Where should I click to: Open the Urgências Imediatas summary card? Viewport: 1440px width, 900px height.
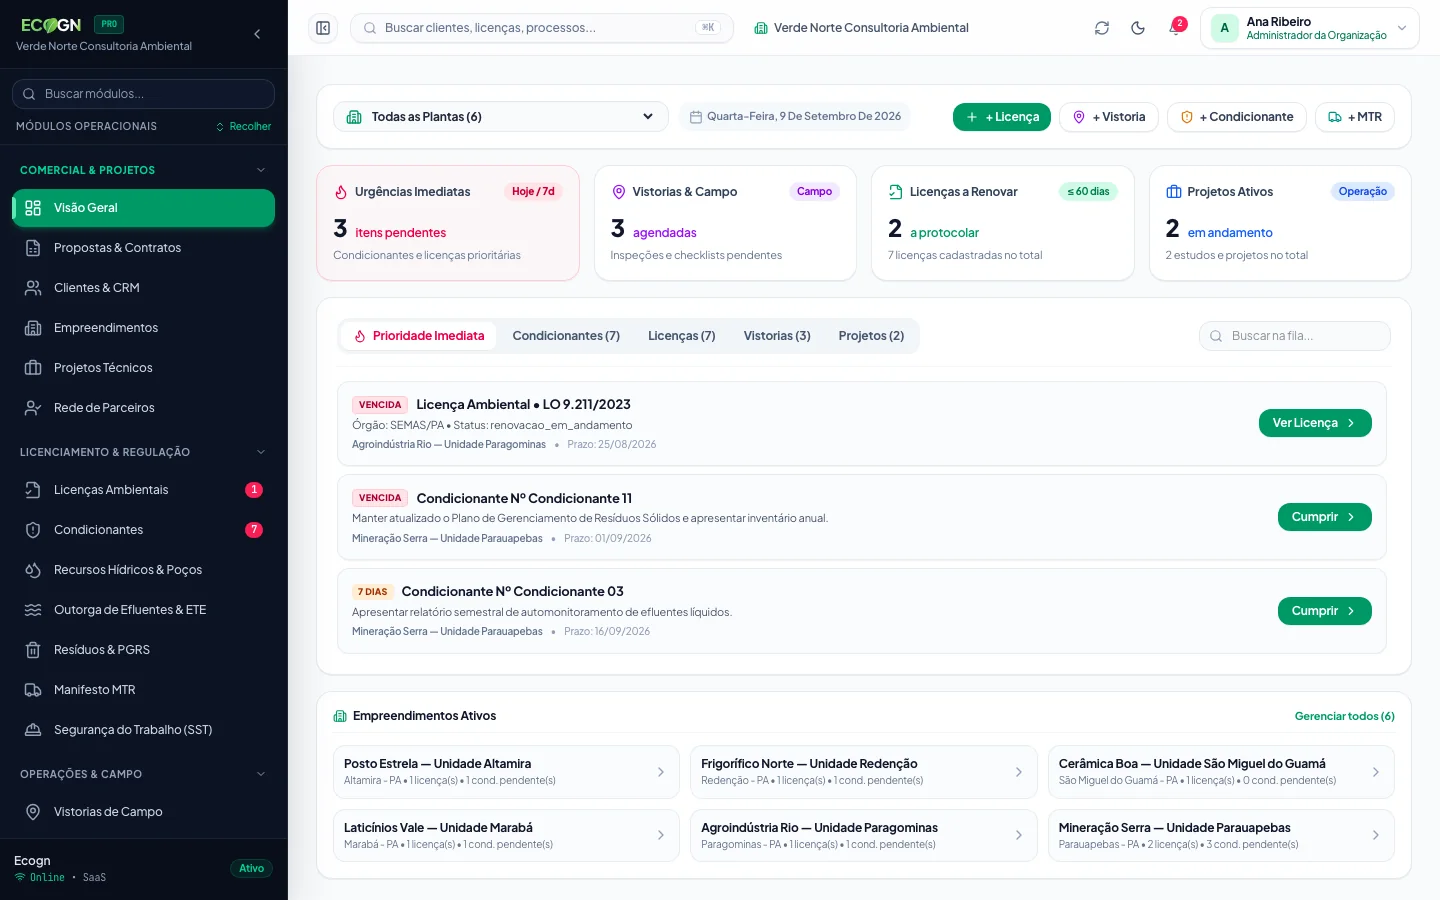click(x=448, y=223)
